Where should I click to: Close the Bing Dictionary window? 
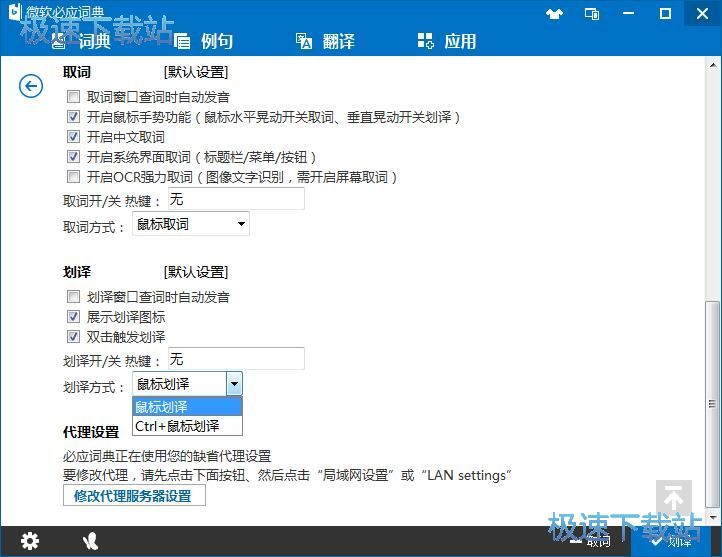pyautogui.click(x=702, y=14)
